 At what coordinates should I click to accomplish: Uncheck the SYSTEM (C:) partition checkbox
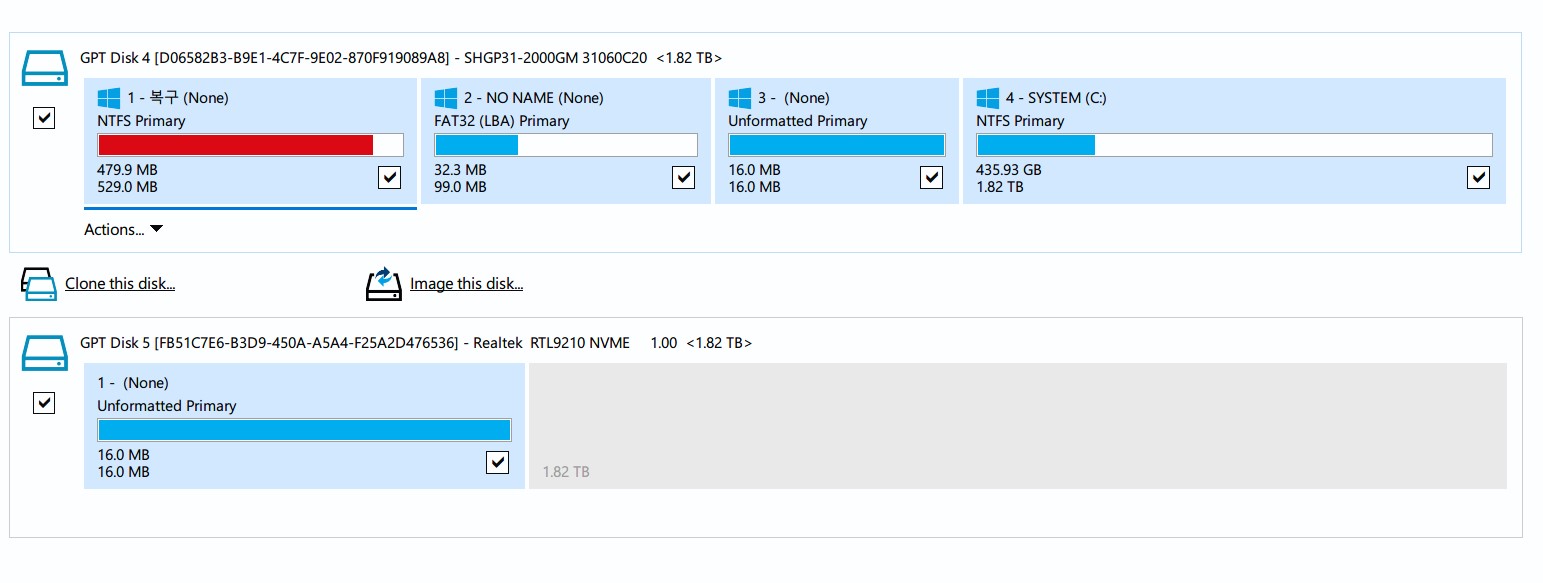(1479, 177)
